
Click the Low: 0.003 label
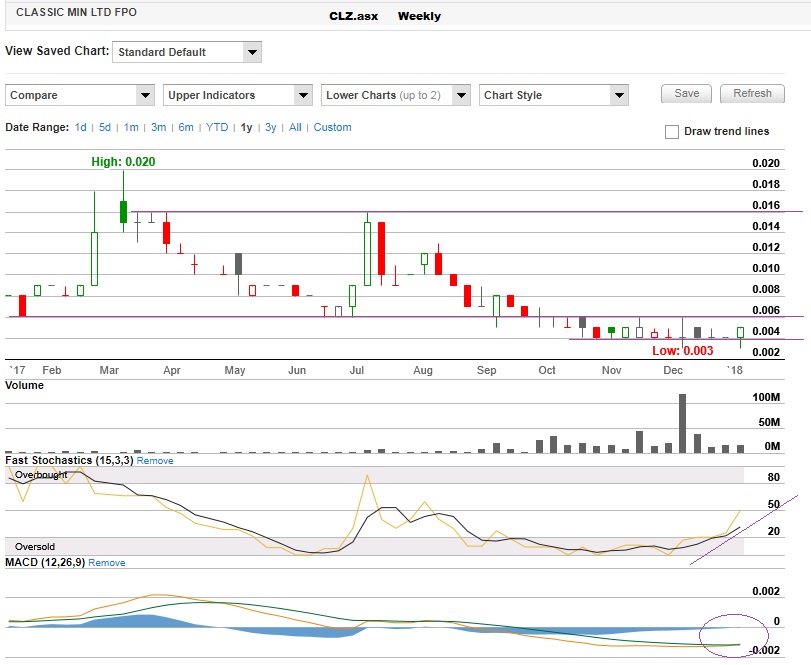point(682,351)
